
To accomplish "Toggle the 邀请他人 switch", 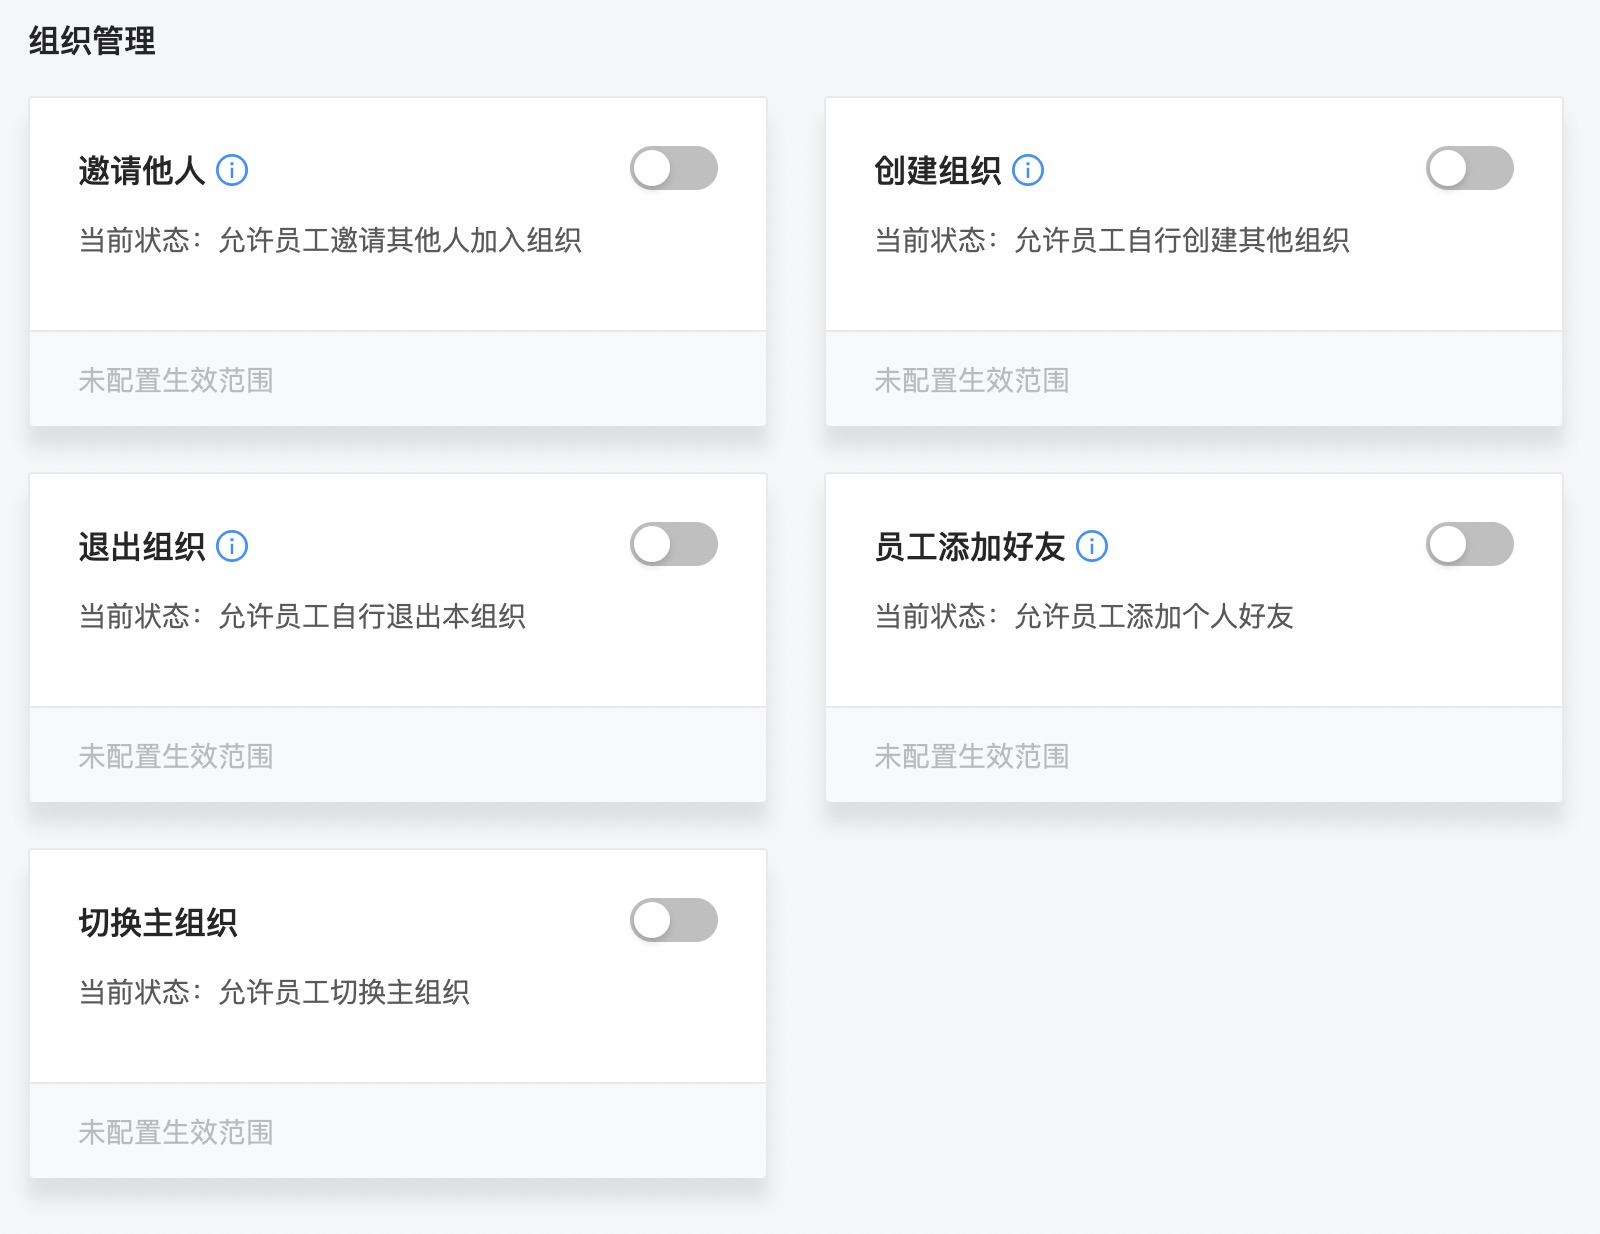I will 674,168.
